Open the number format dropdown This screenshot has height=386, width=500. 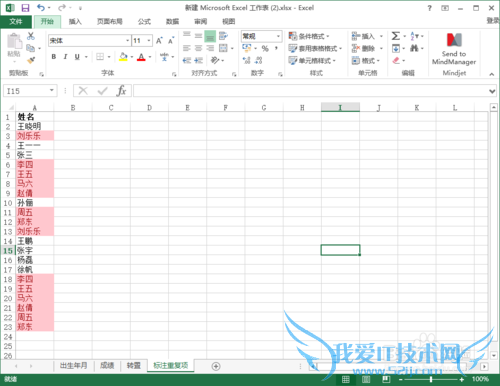[x=278, y=36]
